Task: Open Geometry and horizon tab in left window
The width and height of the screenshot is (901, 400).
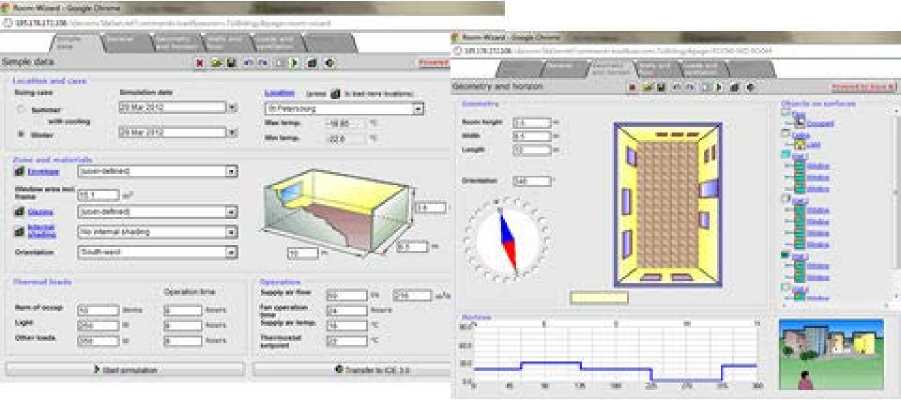Action: click(x=179, y=43)
